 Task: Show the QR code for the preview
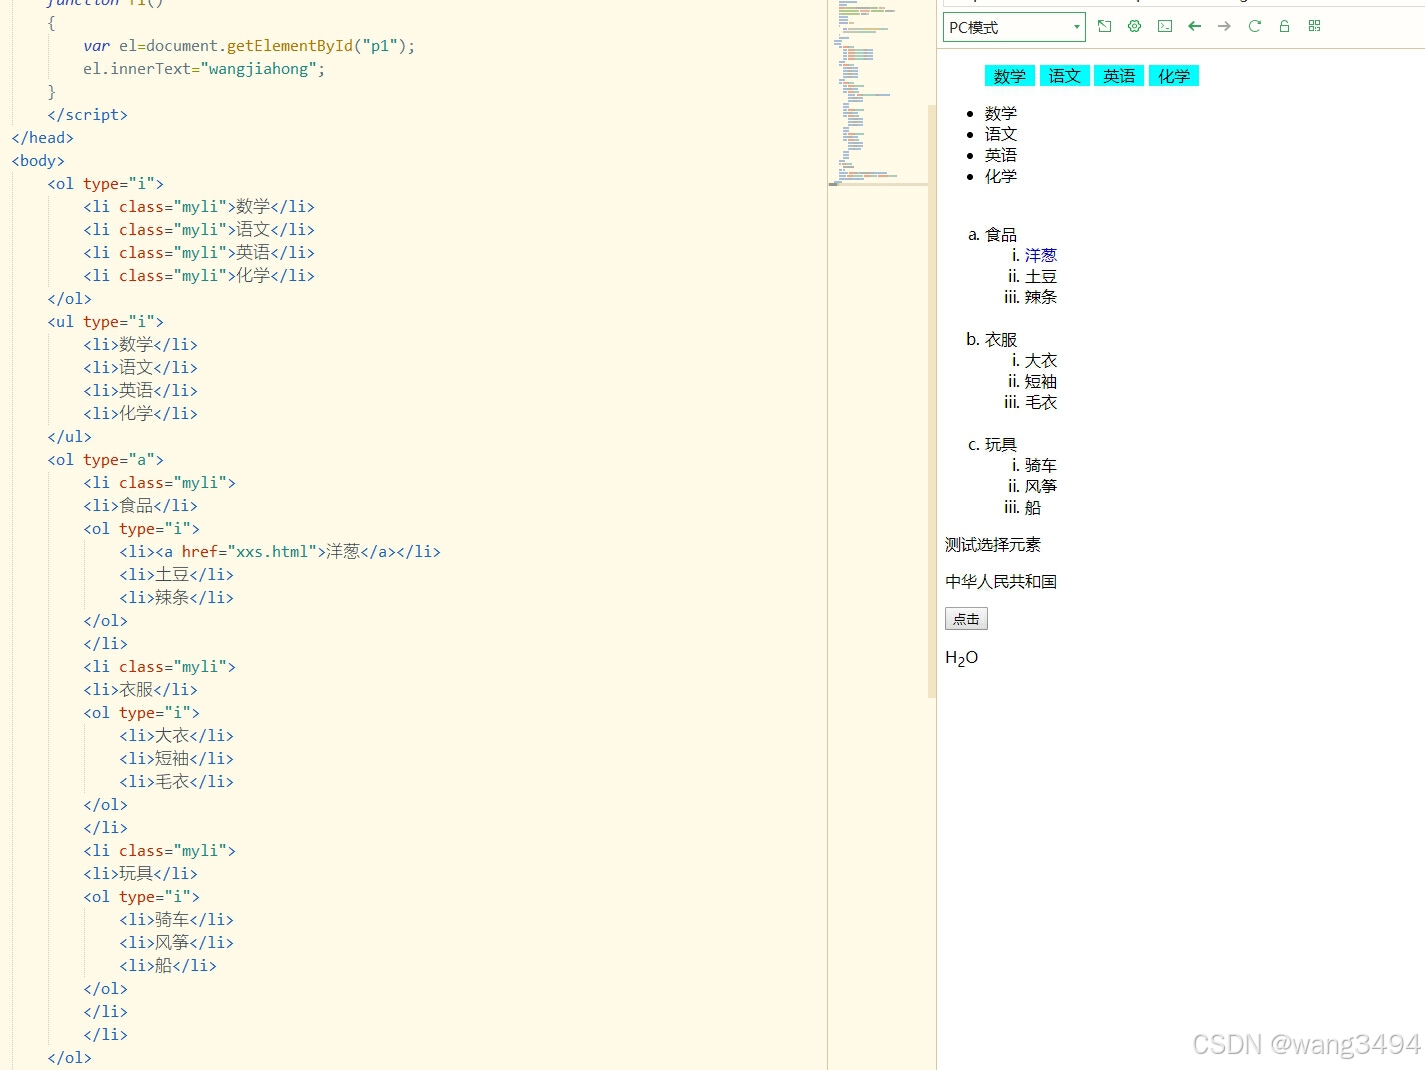1314,26
